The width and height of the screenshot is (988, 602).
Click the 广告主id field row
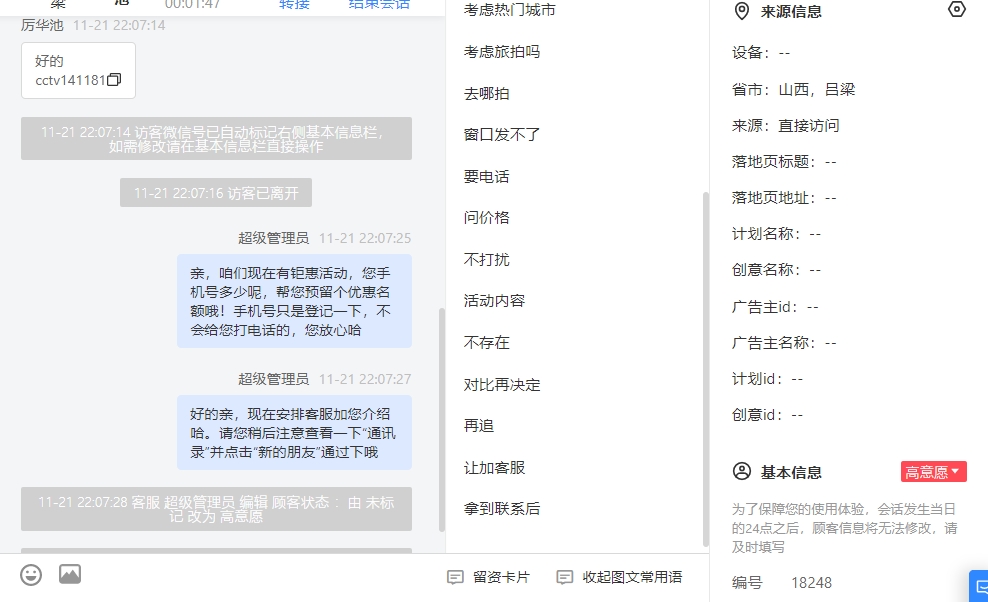(775, 307)
